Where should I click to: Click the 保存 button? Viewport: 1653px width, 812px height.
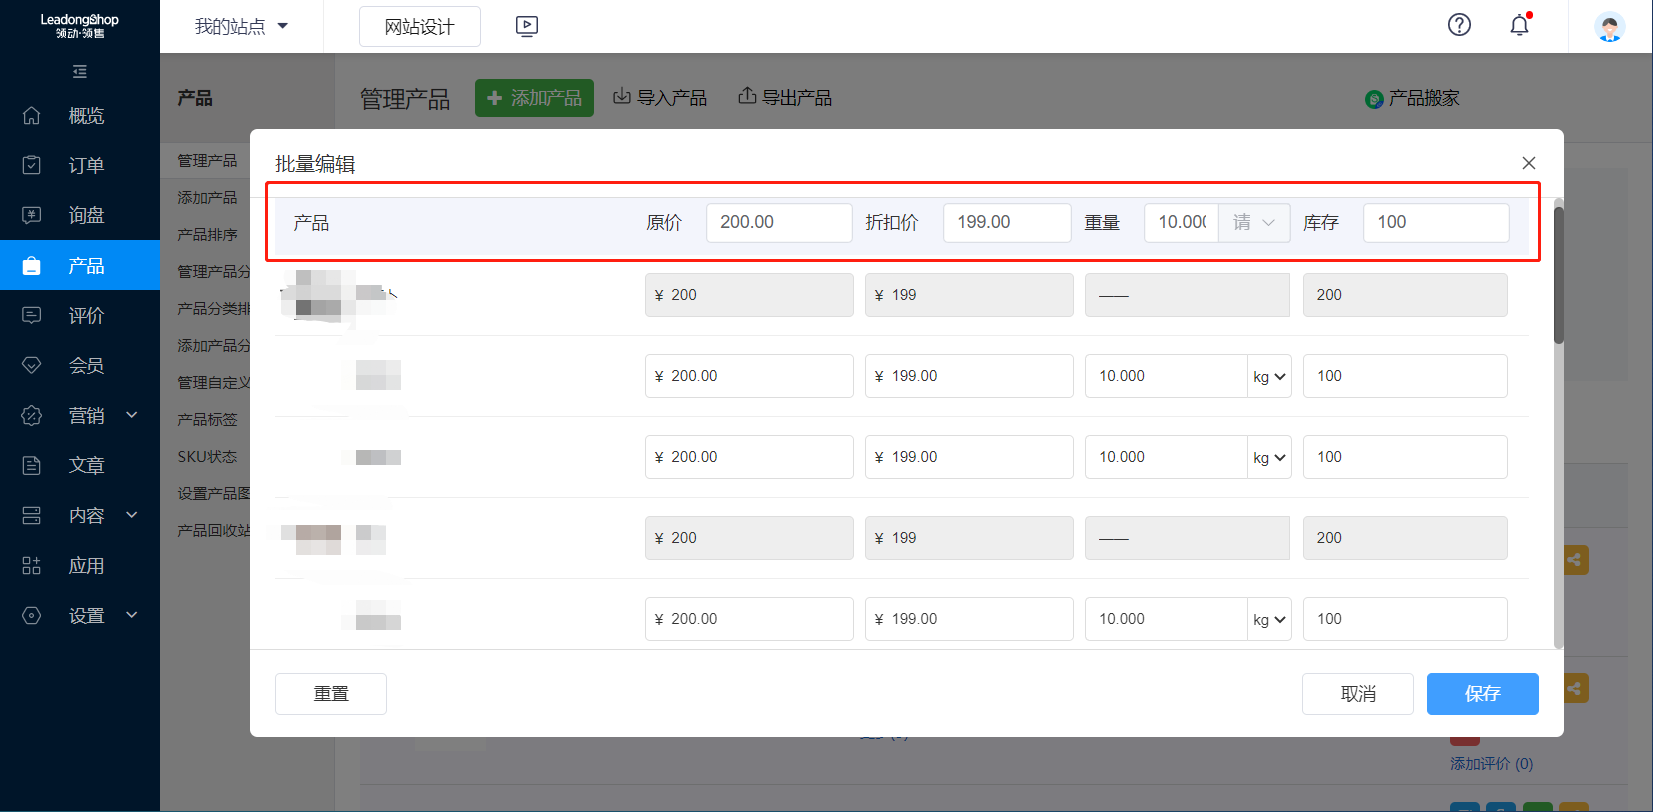click(1482, 694)
